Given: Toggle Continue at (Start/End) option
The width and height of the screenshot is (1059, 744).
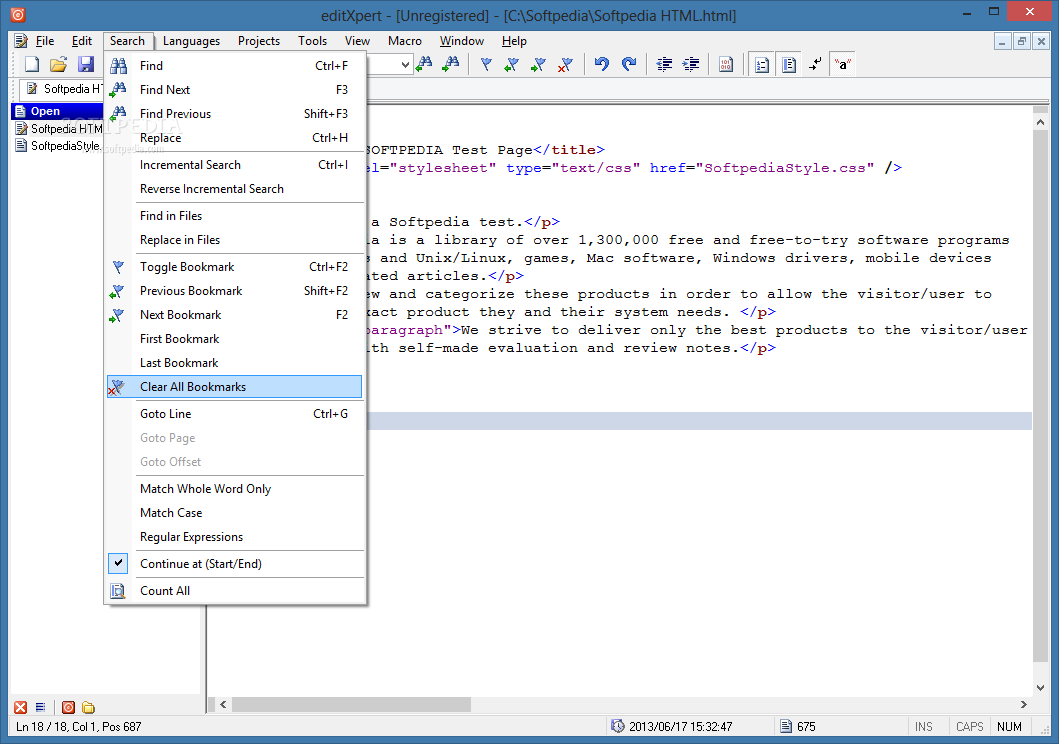Looking at the screenshot, I should pos(236,564).
